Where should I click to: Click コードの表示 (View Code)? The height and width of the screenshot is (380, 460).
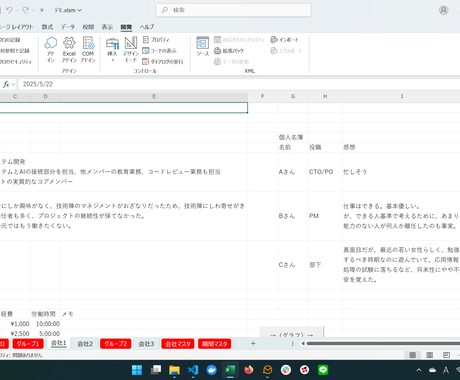click(x=159, y=51)
